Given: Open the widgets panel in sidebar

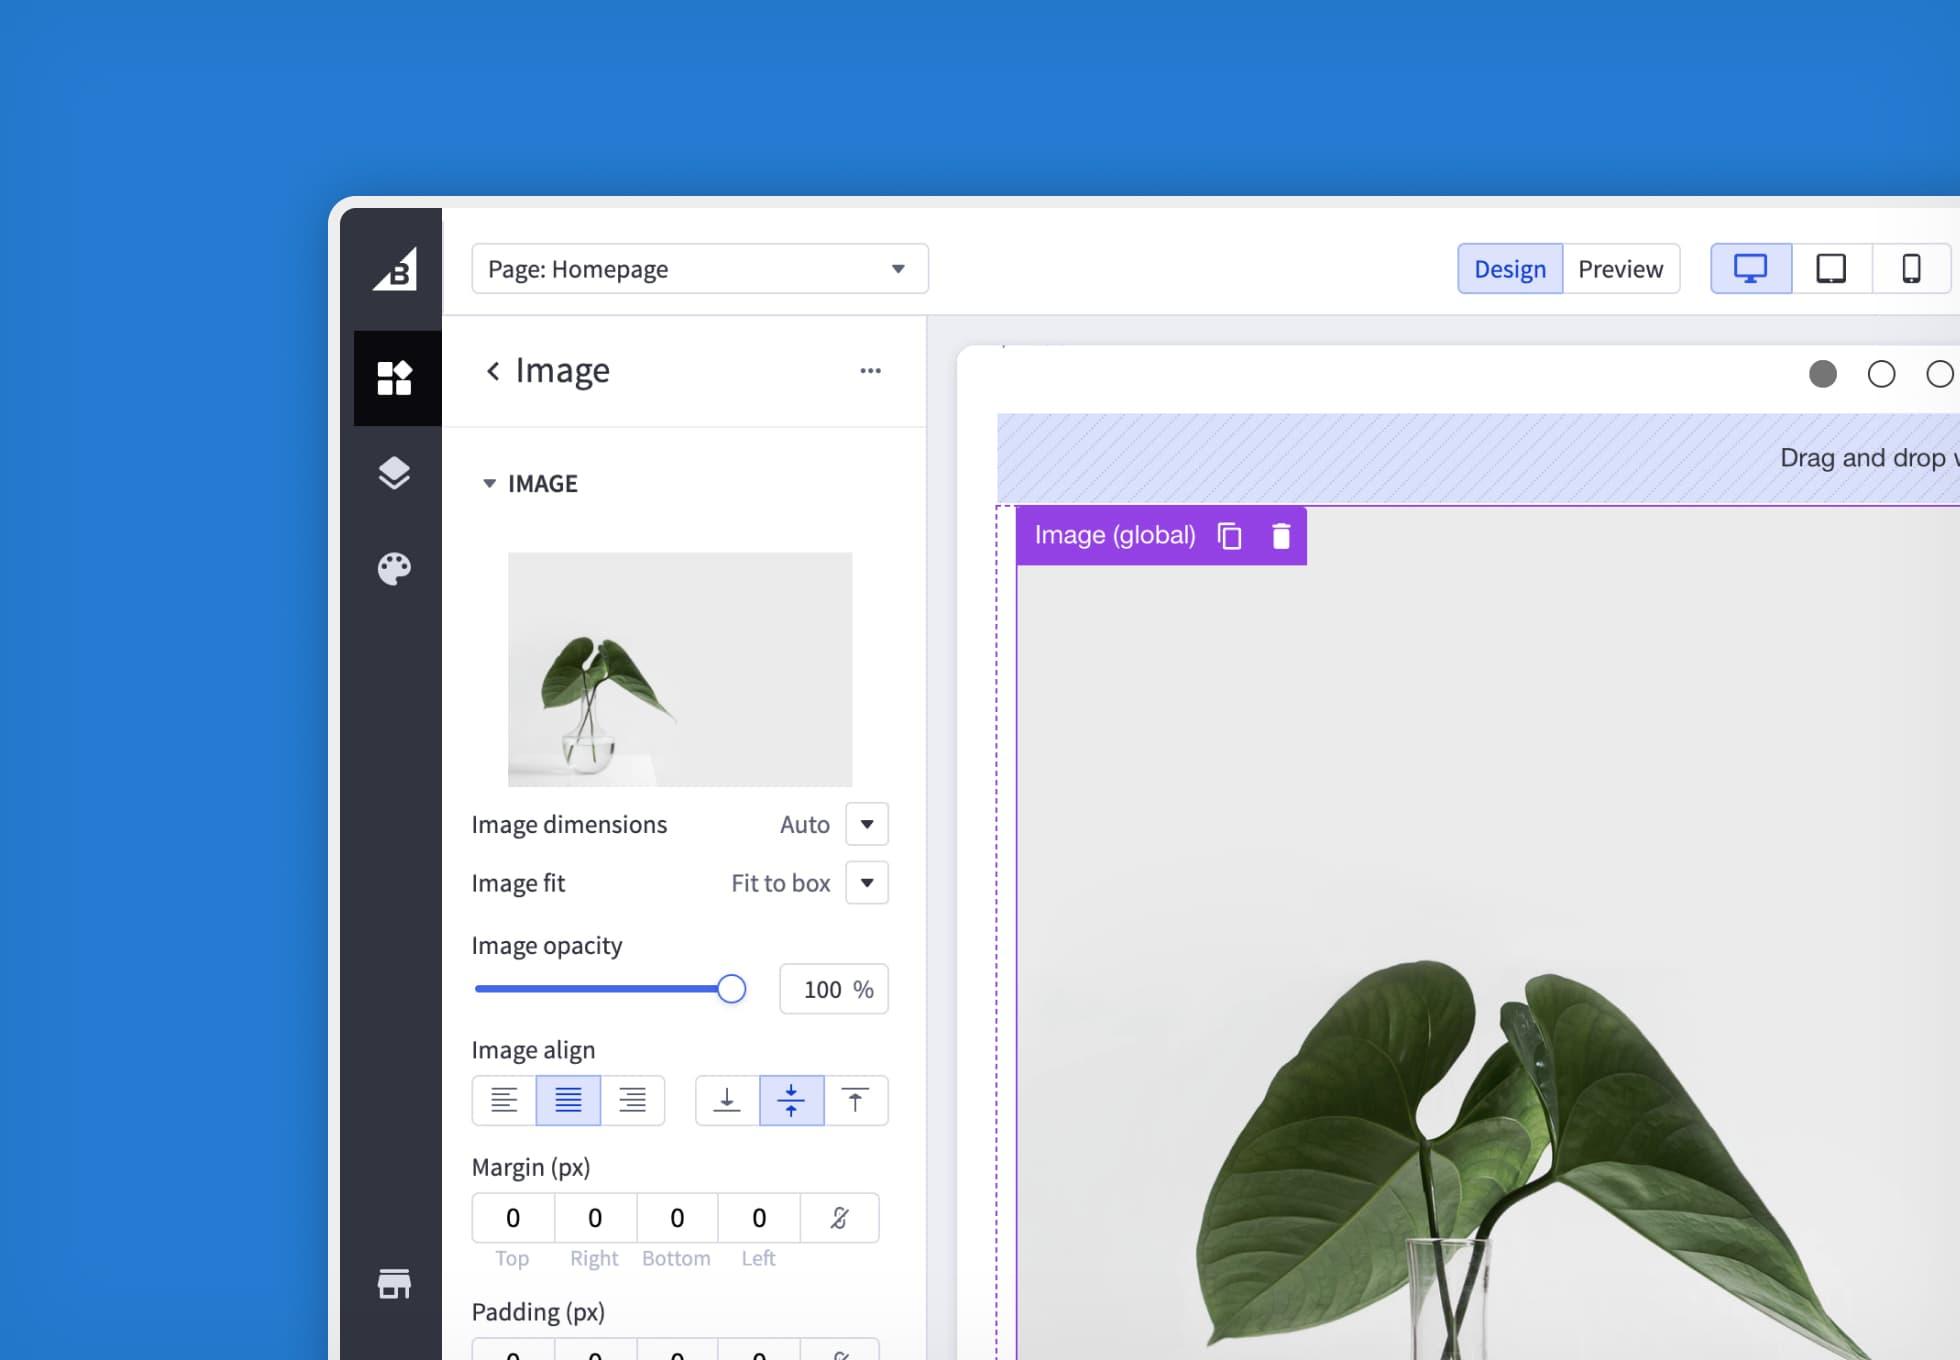Looking at the screenshot, I should [x=395, y=378].
